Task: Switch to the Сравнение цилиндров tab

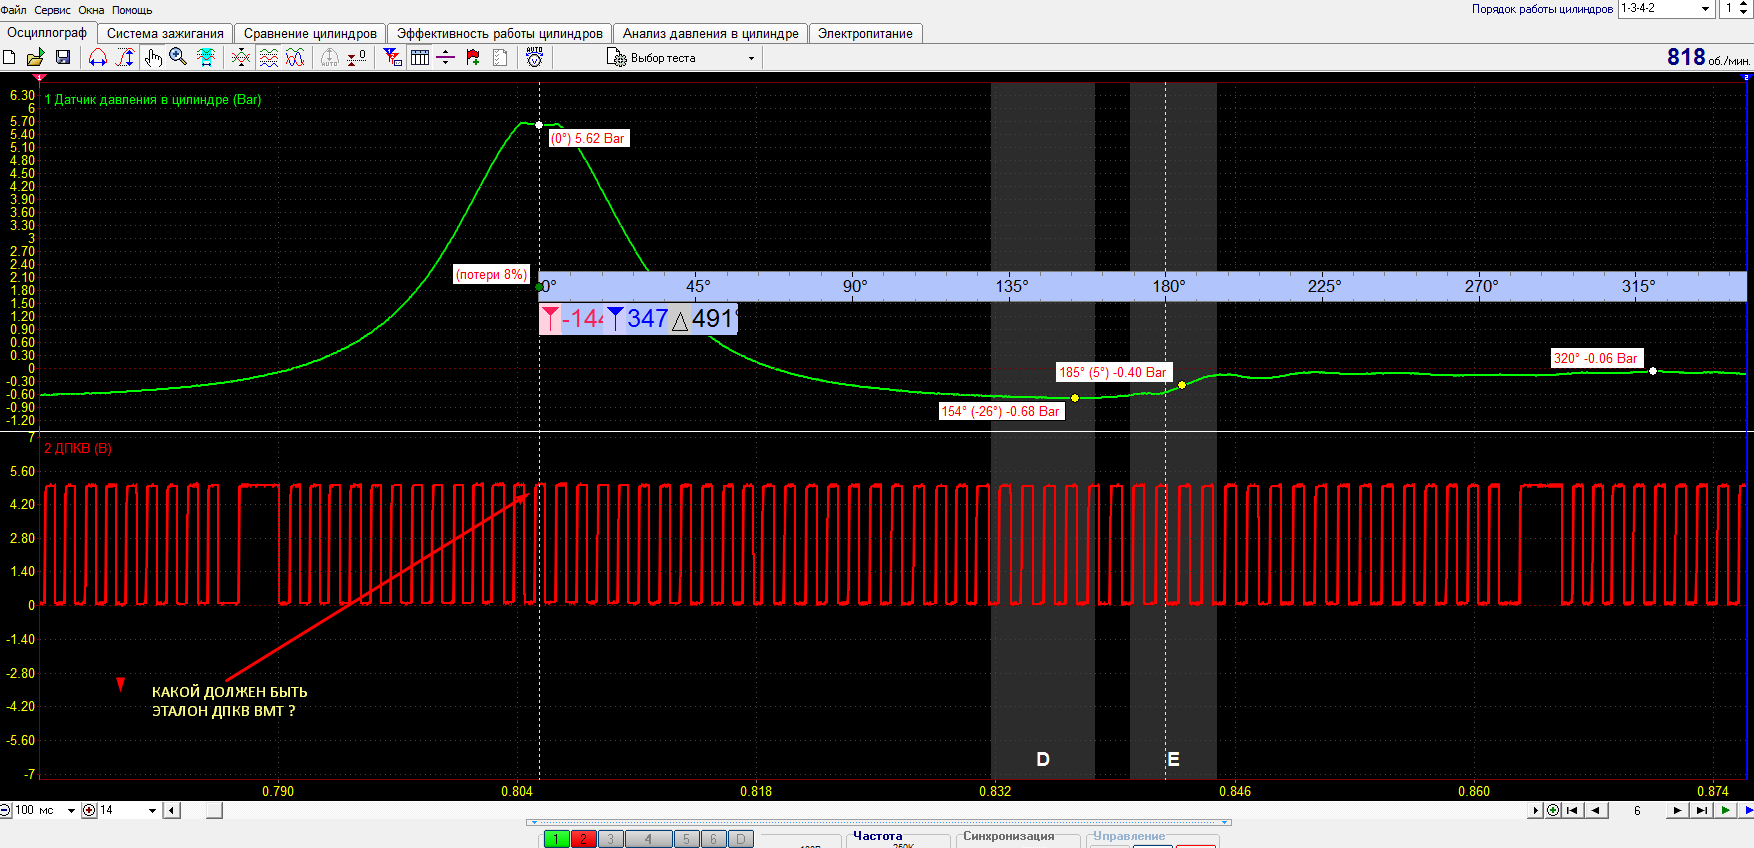Action: (310, 33)
